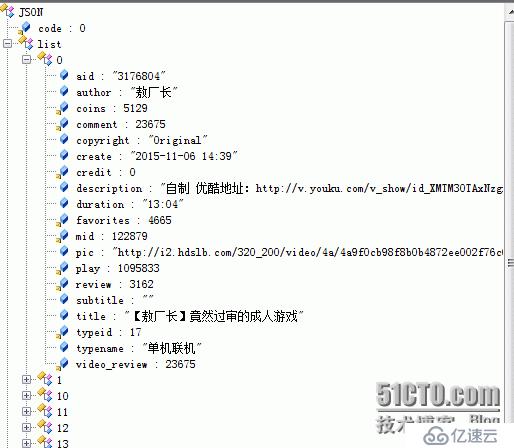This screenshot has height=448, width=514.
Task: Select the code : 0 entry
Action: (62, 28)
